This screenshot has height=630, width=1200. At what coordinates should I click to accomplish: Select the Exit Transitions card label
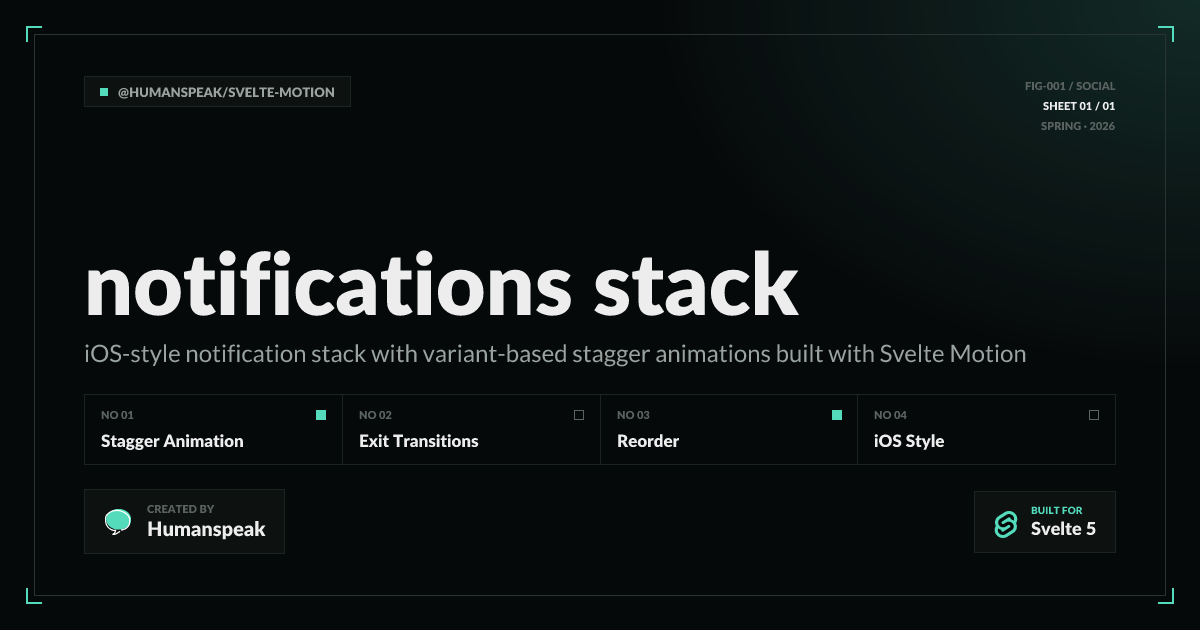(x=419, y=441)
